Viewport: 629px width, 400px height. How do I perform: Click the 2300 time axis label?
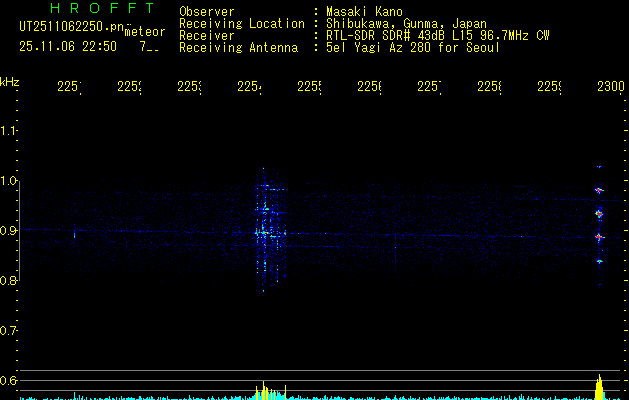point(610,88)
